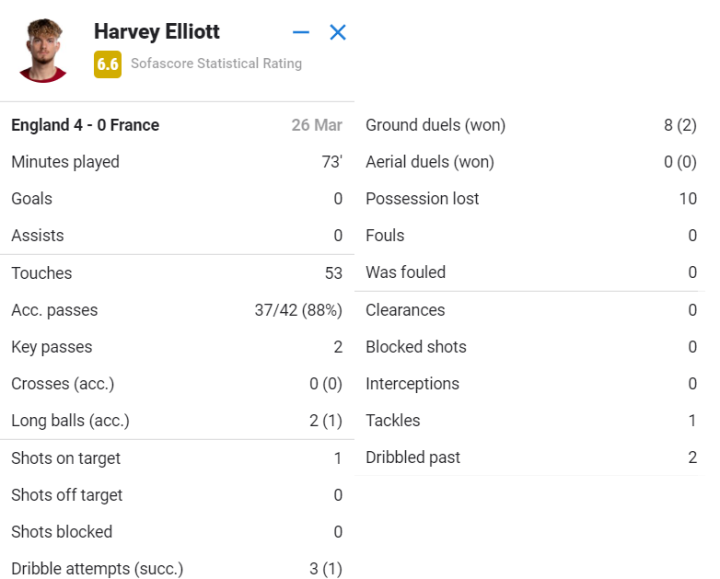Click the Sofascore Statistical Rating label
The width and height of the screenshot is (720, 579).
(216, 64)
